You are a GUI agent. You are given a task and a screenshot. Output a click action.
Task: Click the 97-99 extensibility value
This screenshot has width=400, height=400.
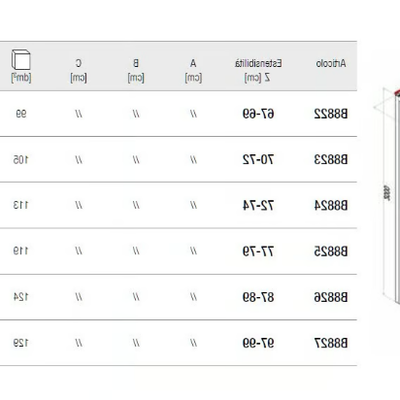coord(258,343)
